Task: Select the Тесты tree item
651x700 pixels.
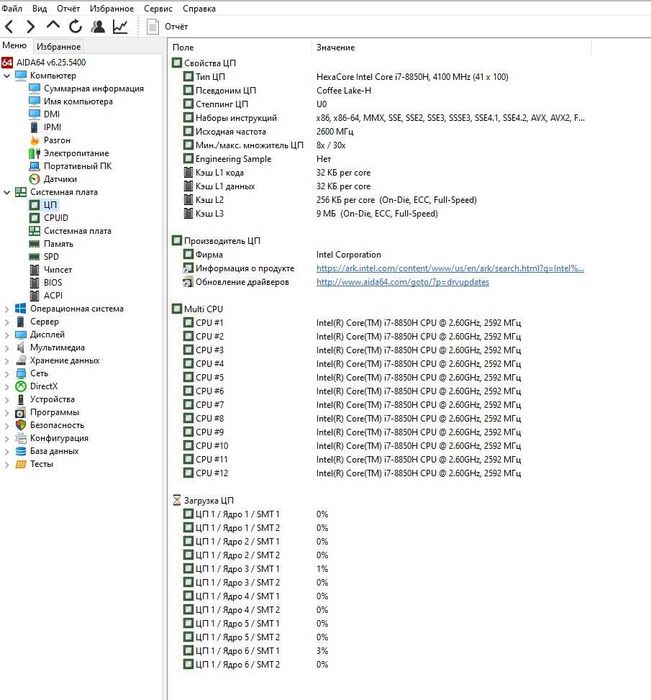Action: [42, 464]
